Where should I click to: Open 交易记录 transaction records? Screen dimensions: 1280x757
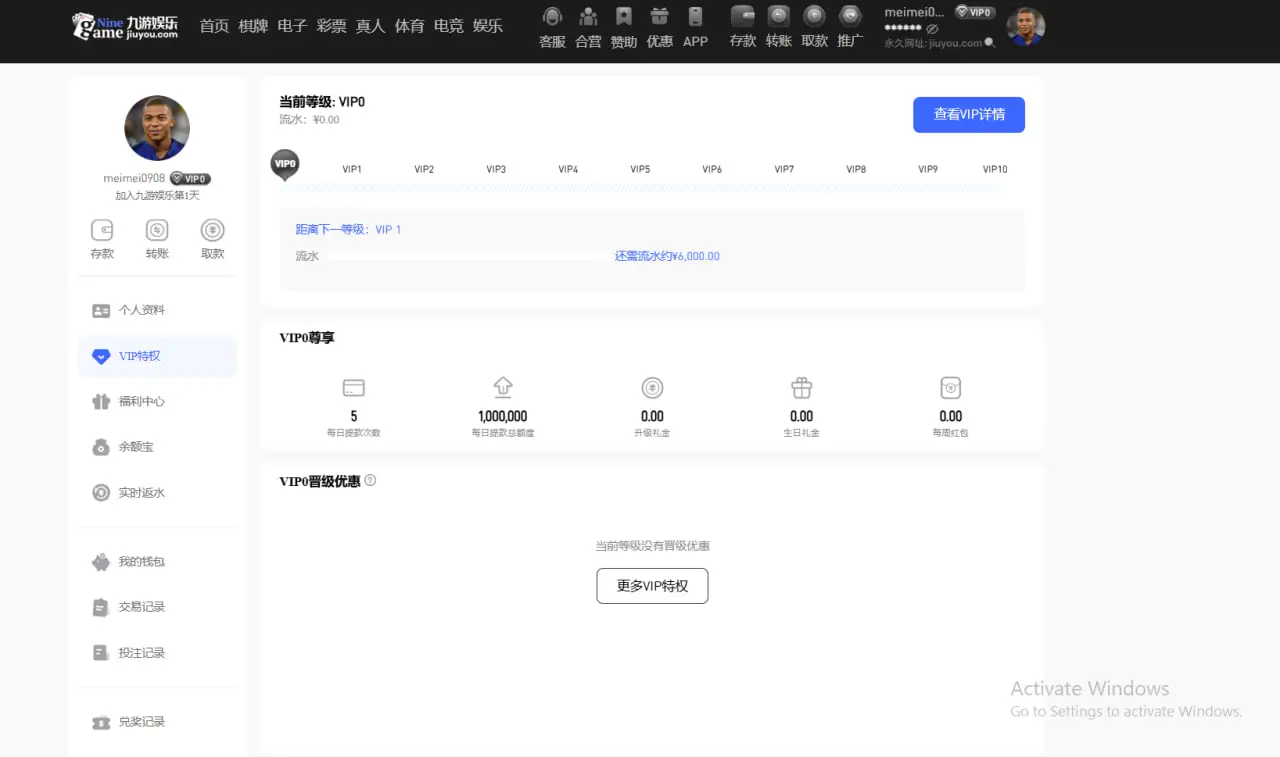(141, 607)
